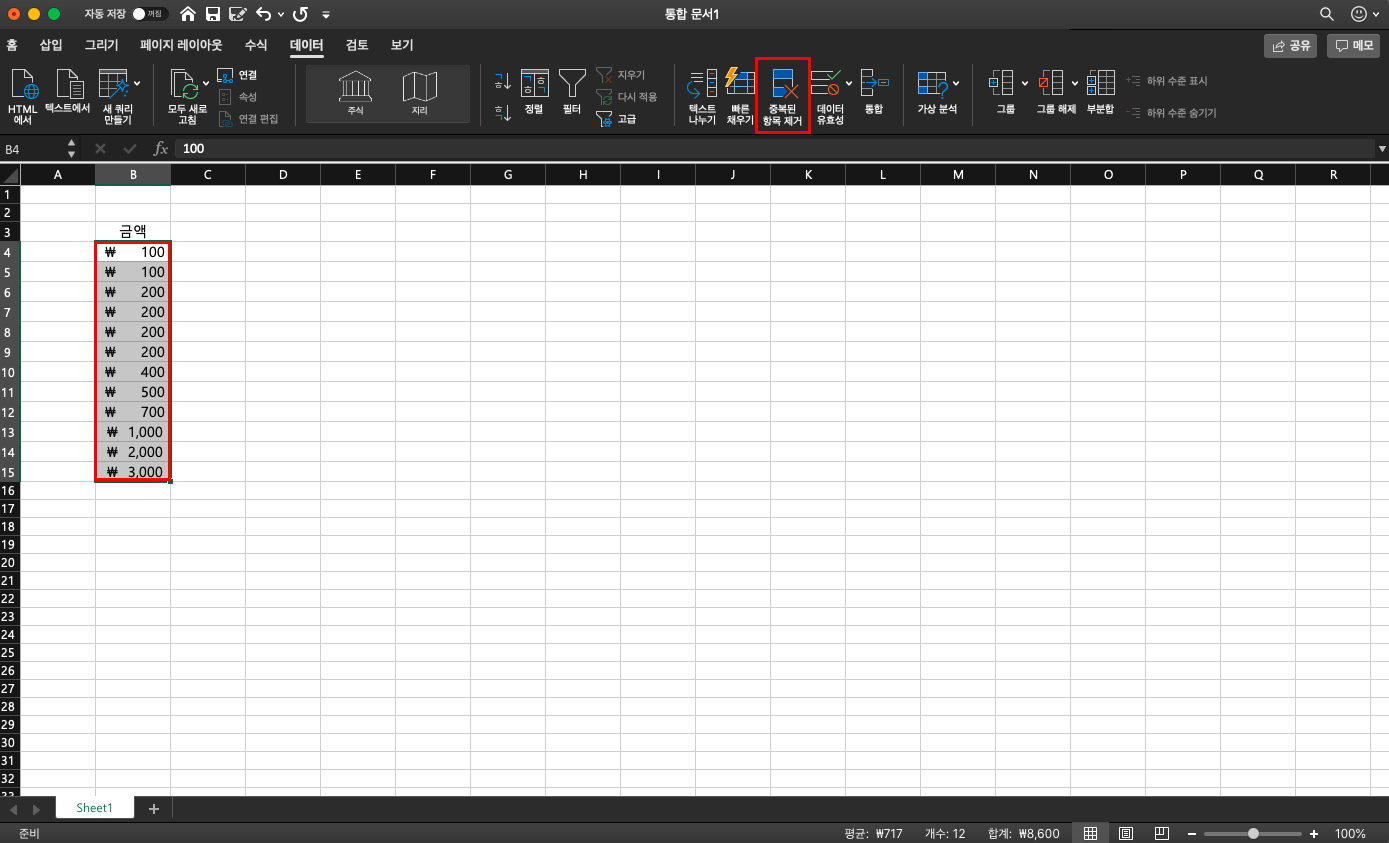Viewport: 1389px width, 843px height.
Task: Switch to Page Layout view icon
Action: [x=1126, y=833]
